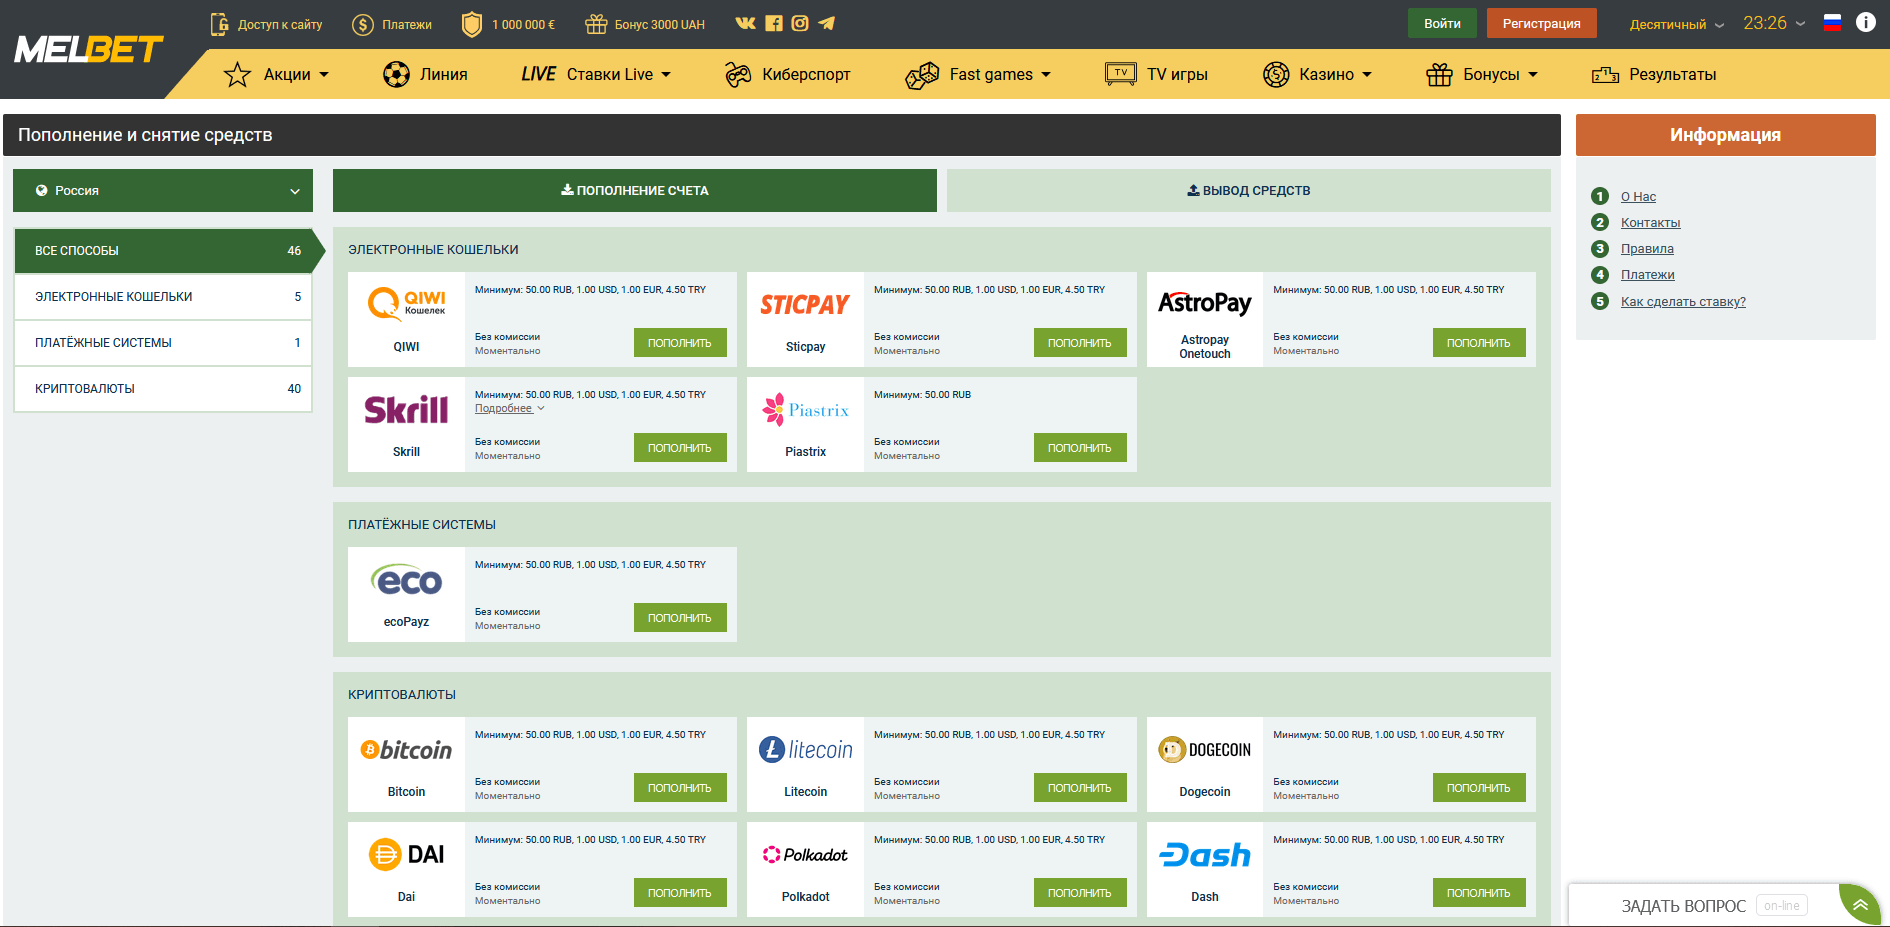Open the Задать вопрос chat widget
Image resolution: width=1890 pixels, height=927 pixels.
click(1705, 905)
